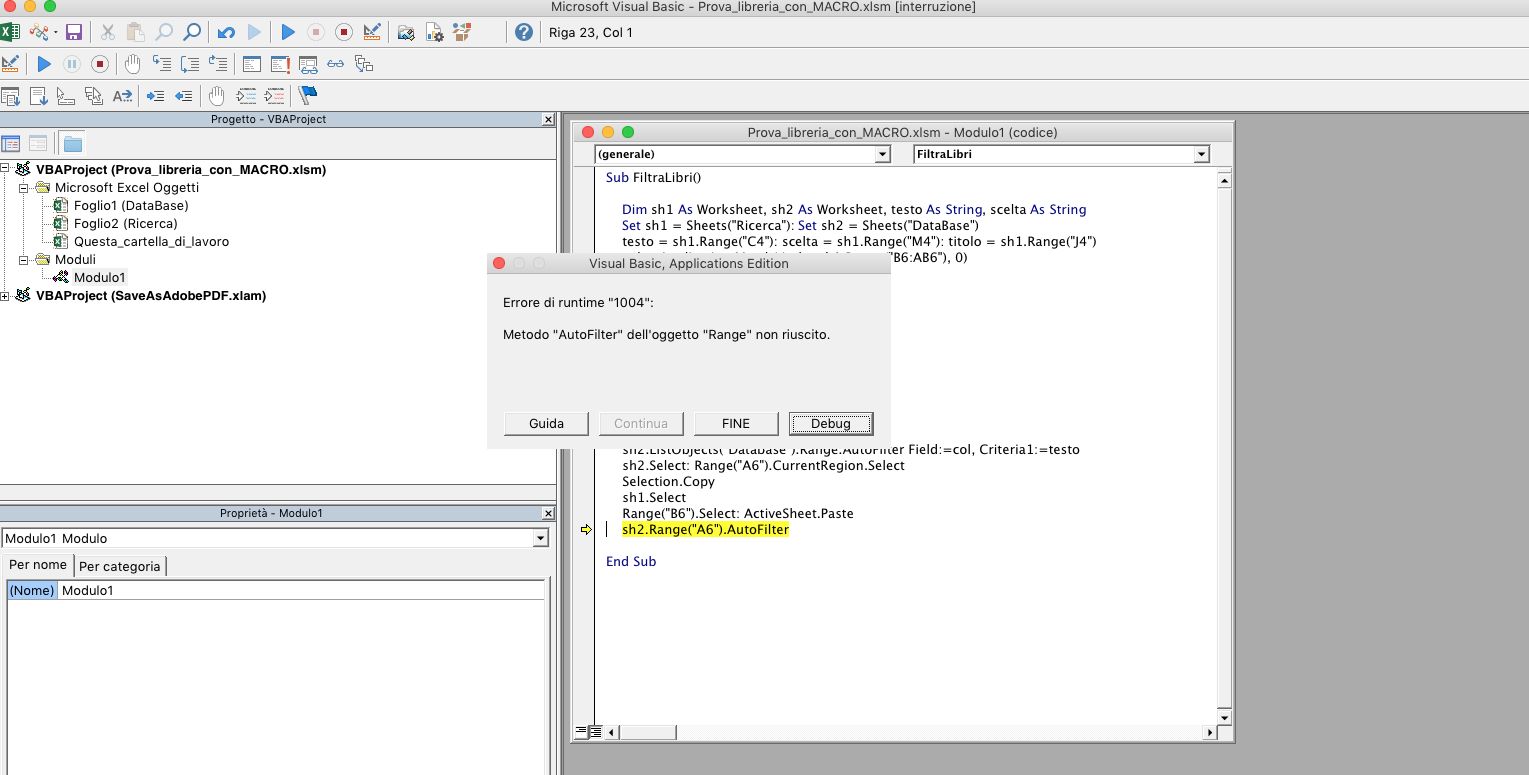Switch to Full Module View in the code window
Screen dimensions: 1529x775
595,732
